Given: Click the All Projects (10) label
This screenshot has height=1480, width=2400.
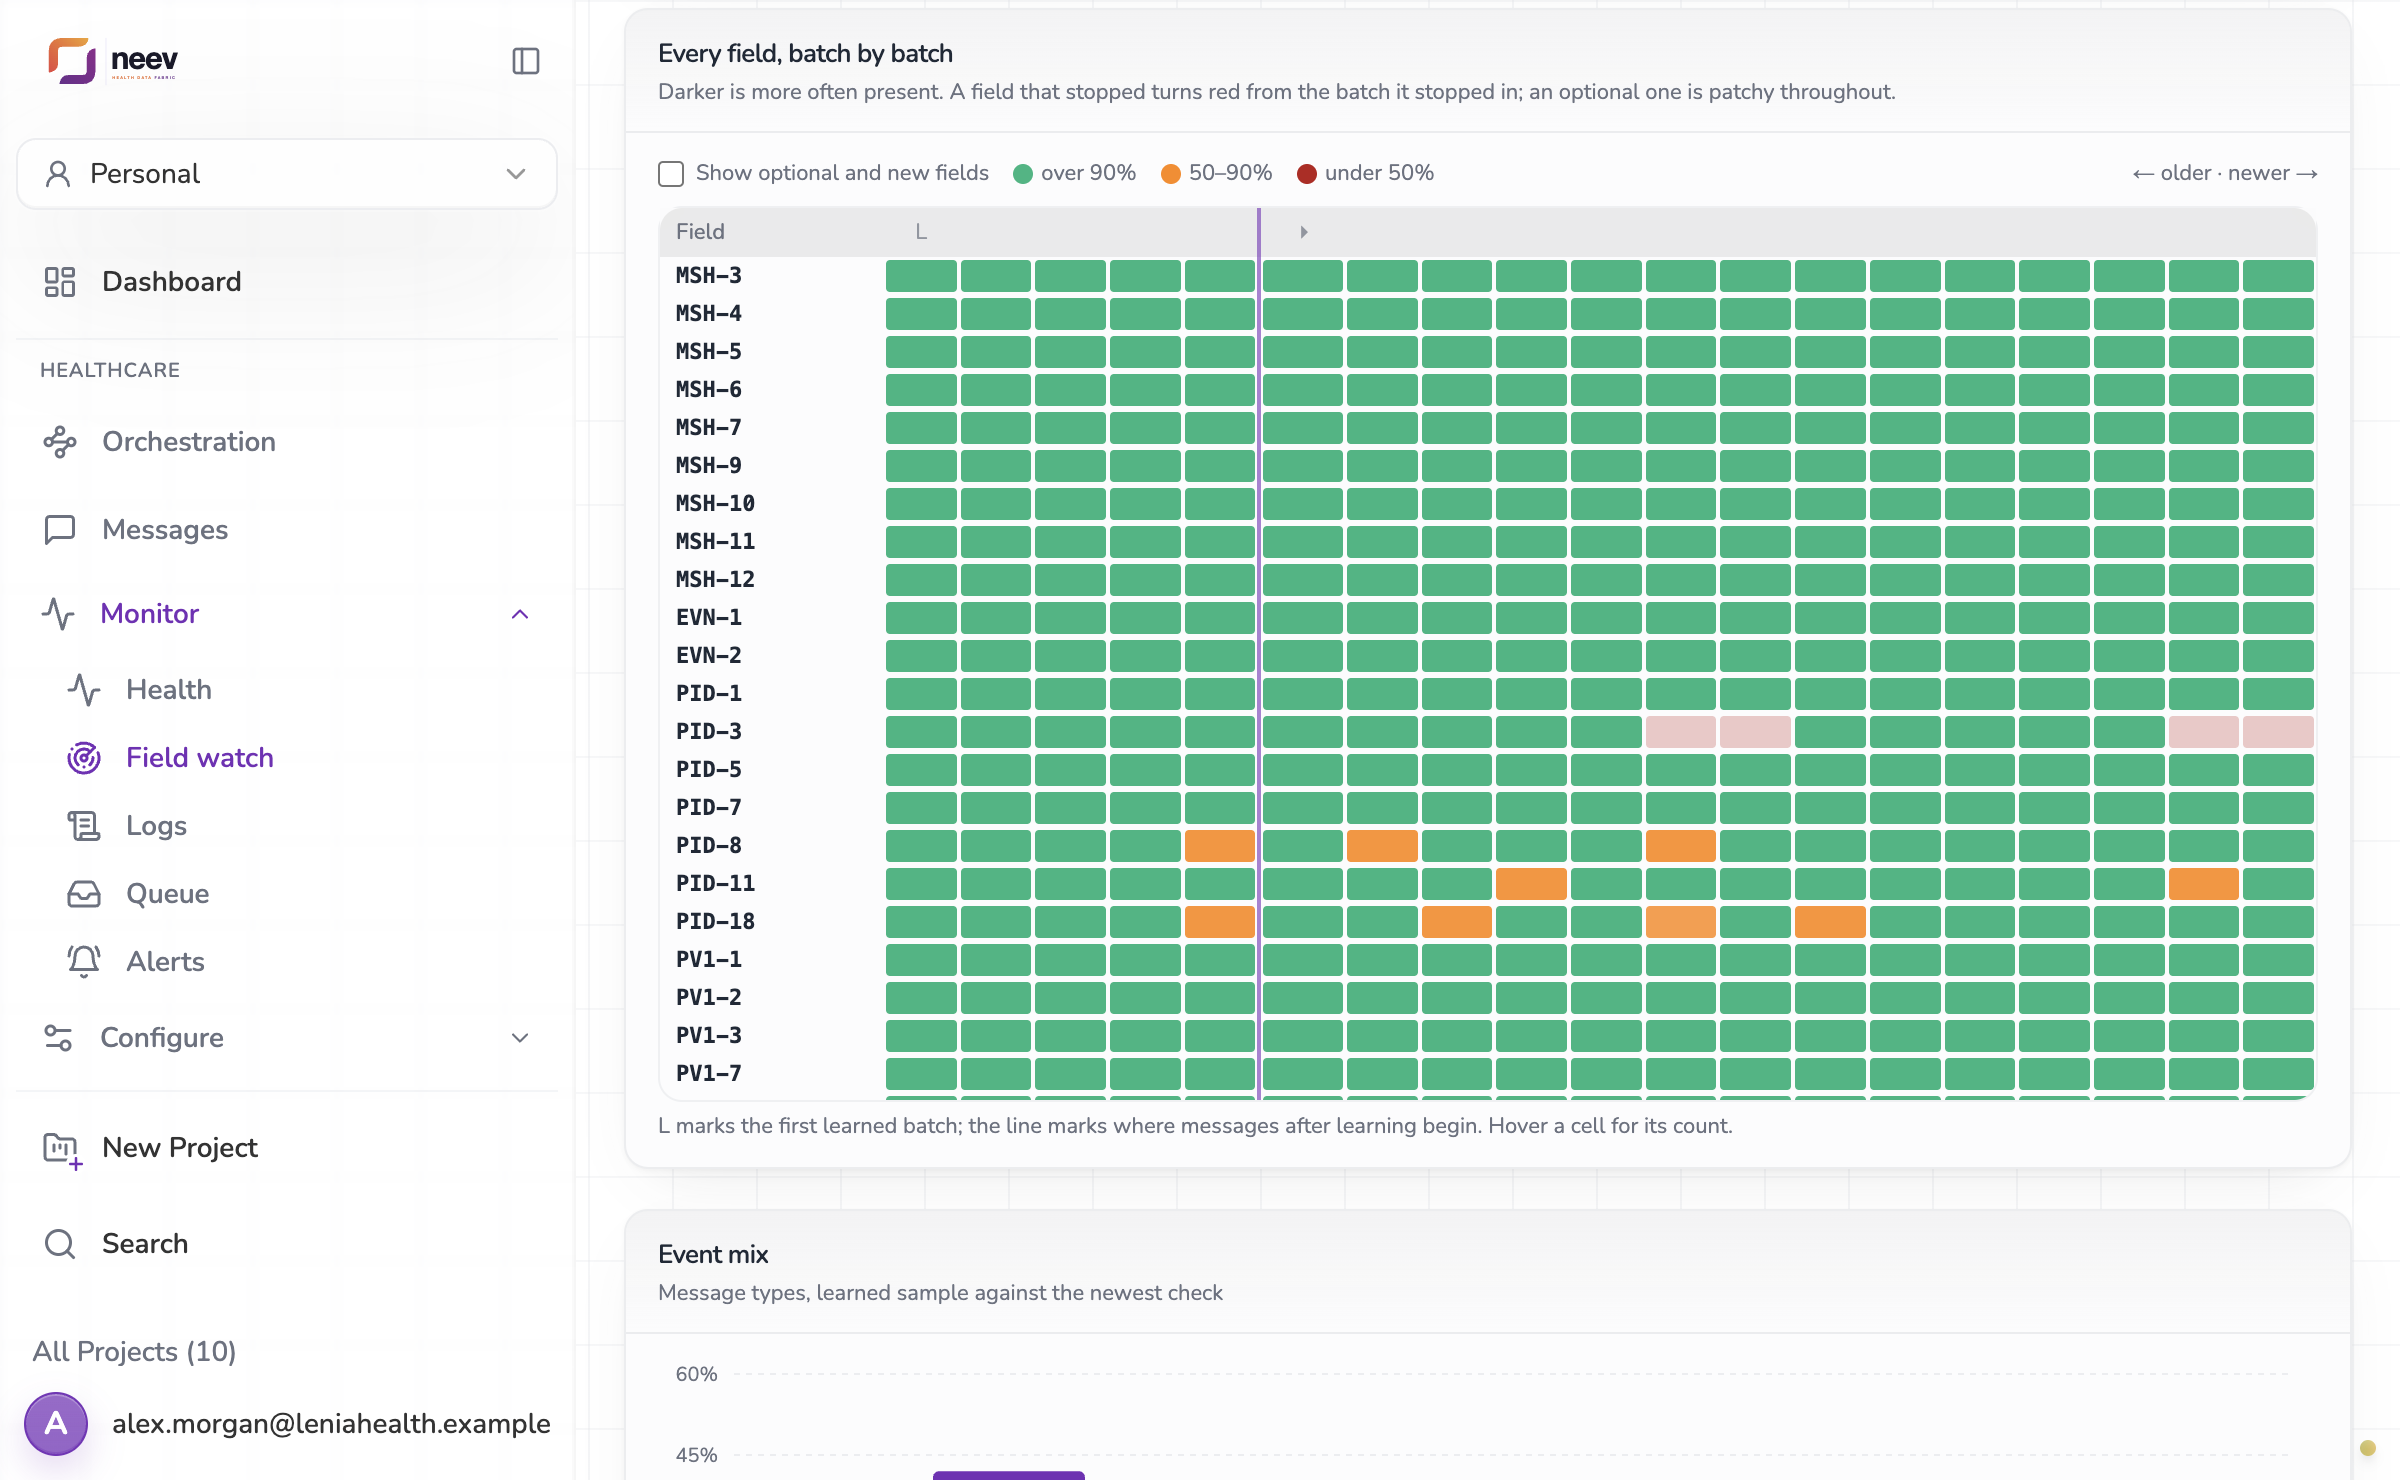Looking at the screenshot, I should tap(134, 1352).
